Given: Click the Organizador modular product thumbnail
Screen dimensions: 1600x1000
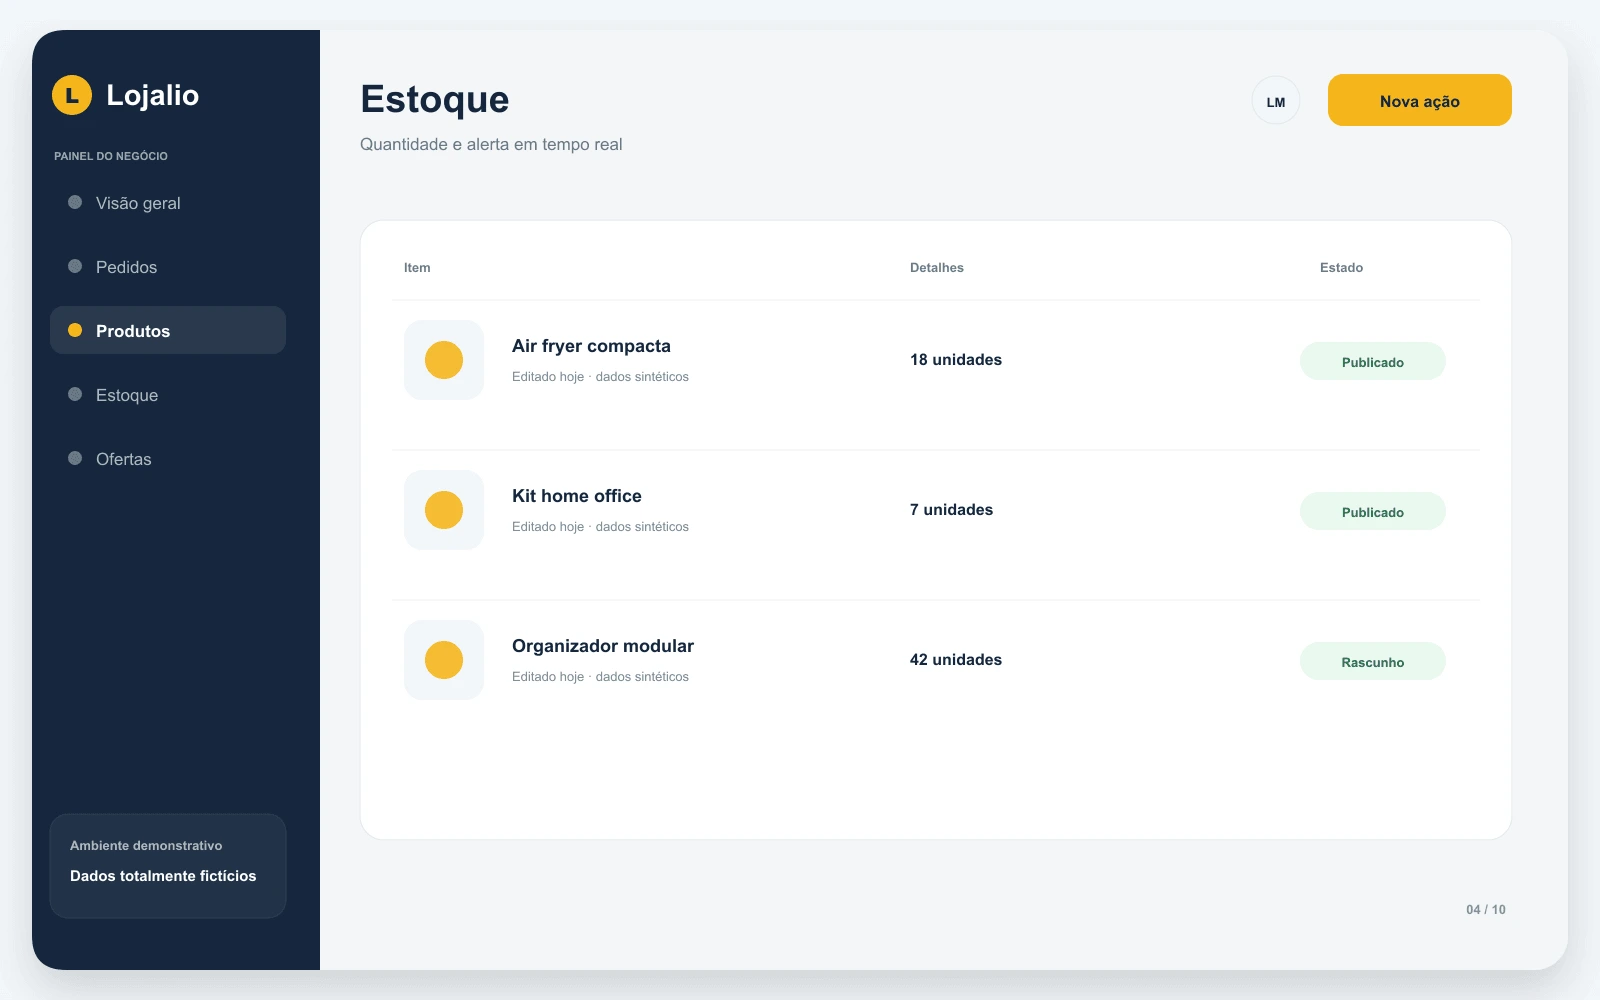Looking at the screenshot, I should coord(444,660).
